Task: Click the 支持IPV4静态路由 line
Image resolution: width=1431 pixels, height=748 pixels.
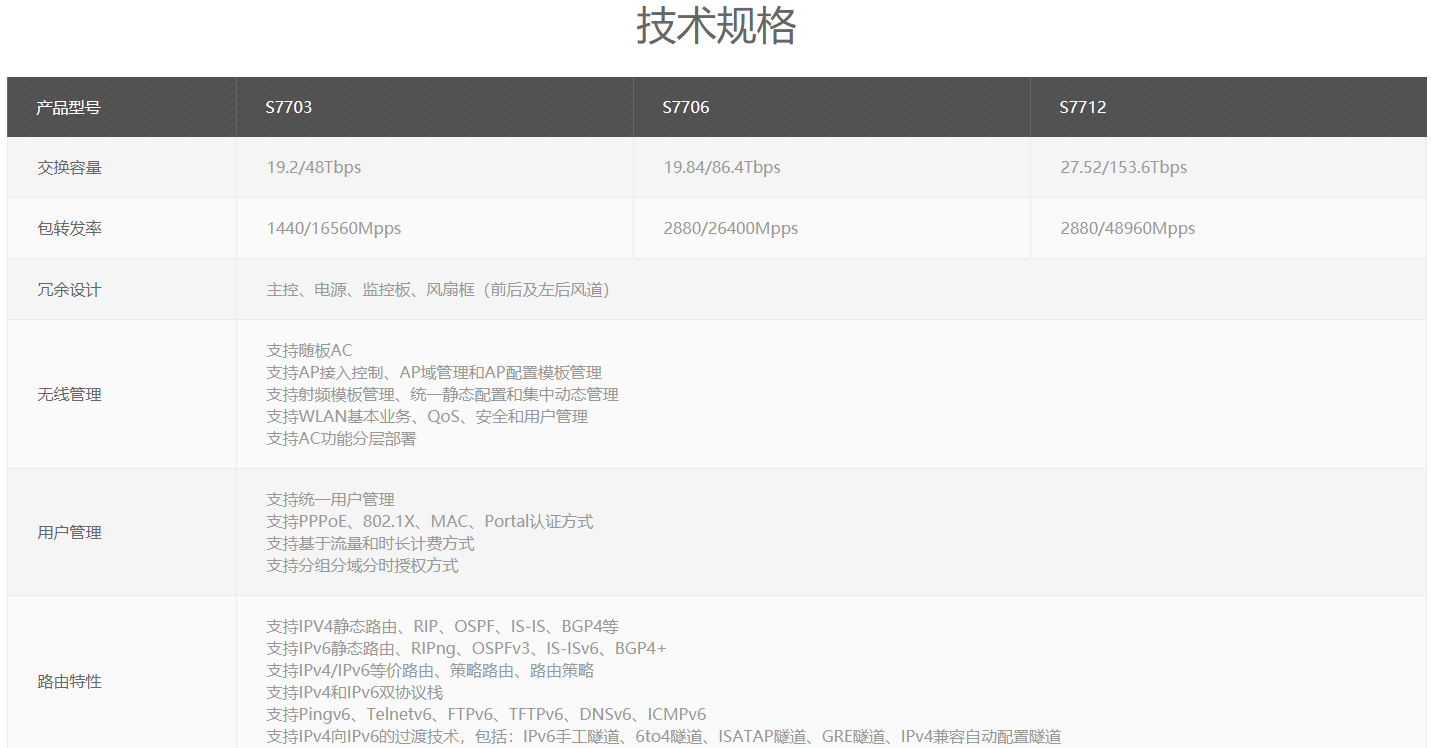Action: click(x=442, y=627)
